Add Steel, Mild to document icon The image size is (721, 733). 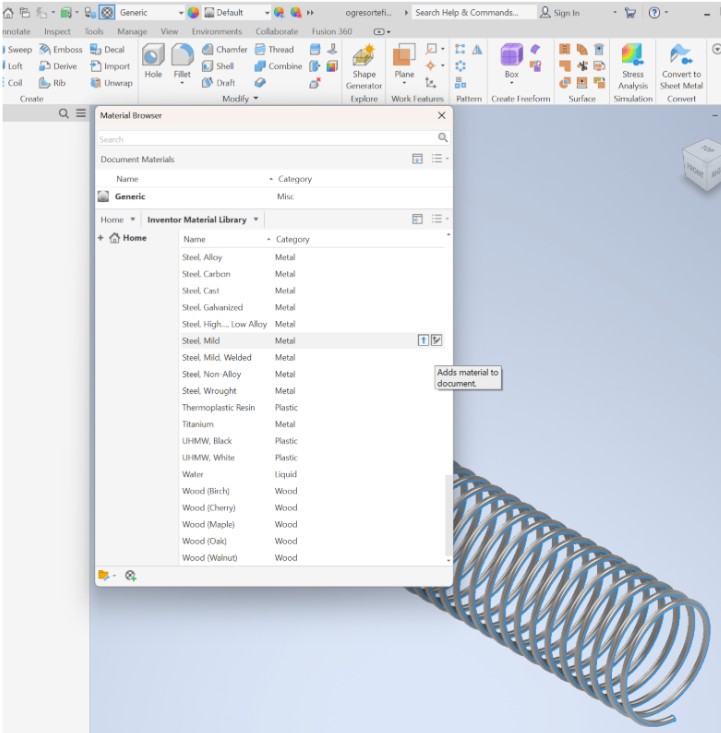(423, 340)
